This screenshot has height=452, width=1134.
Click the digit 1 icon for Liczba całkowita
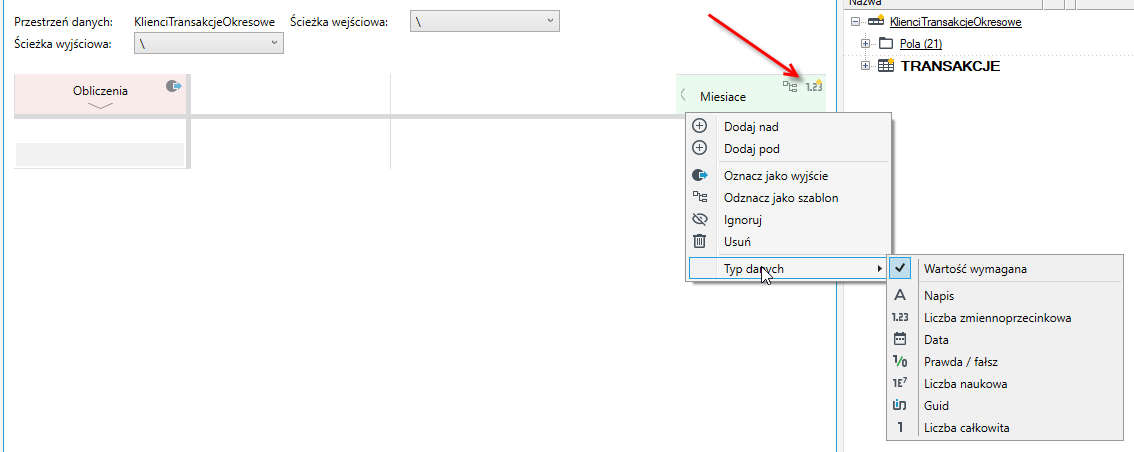(x=900, y=427)
